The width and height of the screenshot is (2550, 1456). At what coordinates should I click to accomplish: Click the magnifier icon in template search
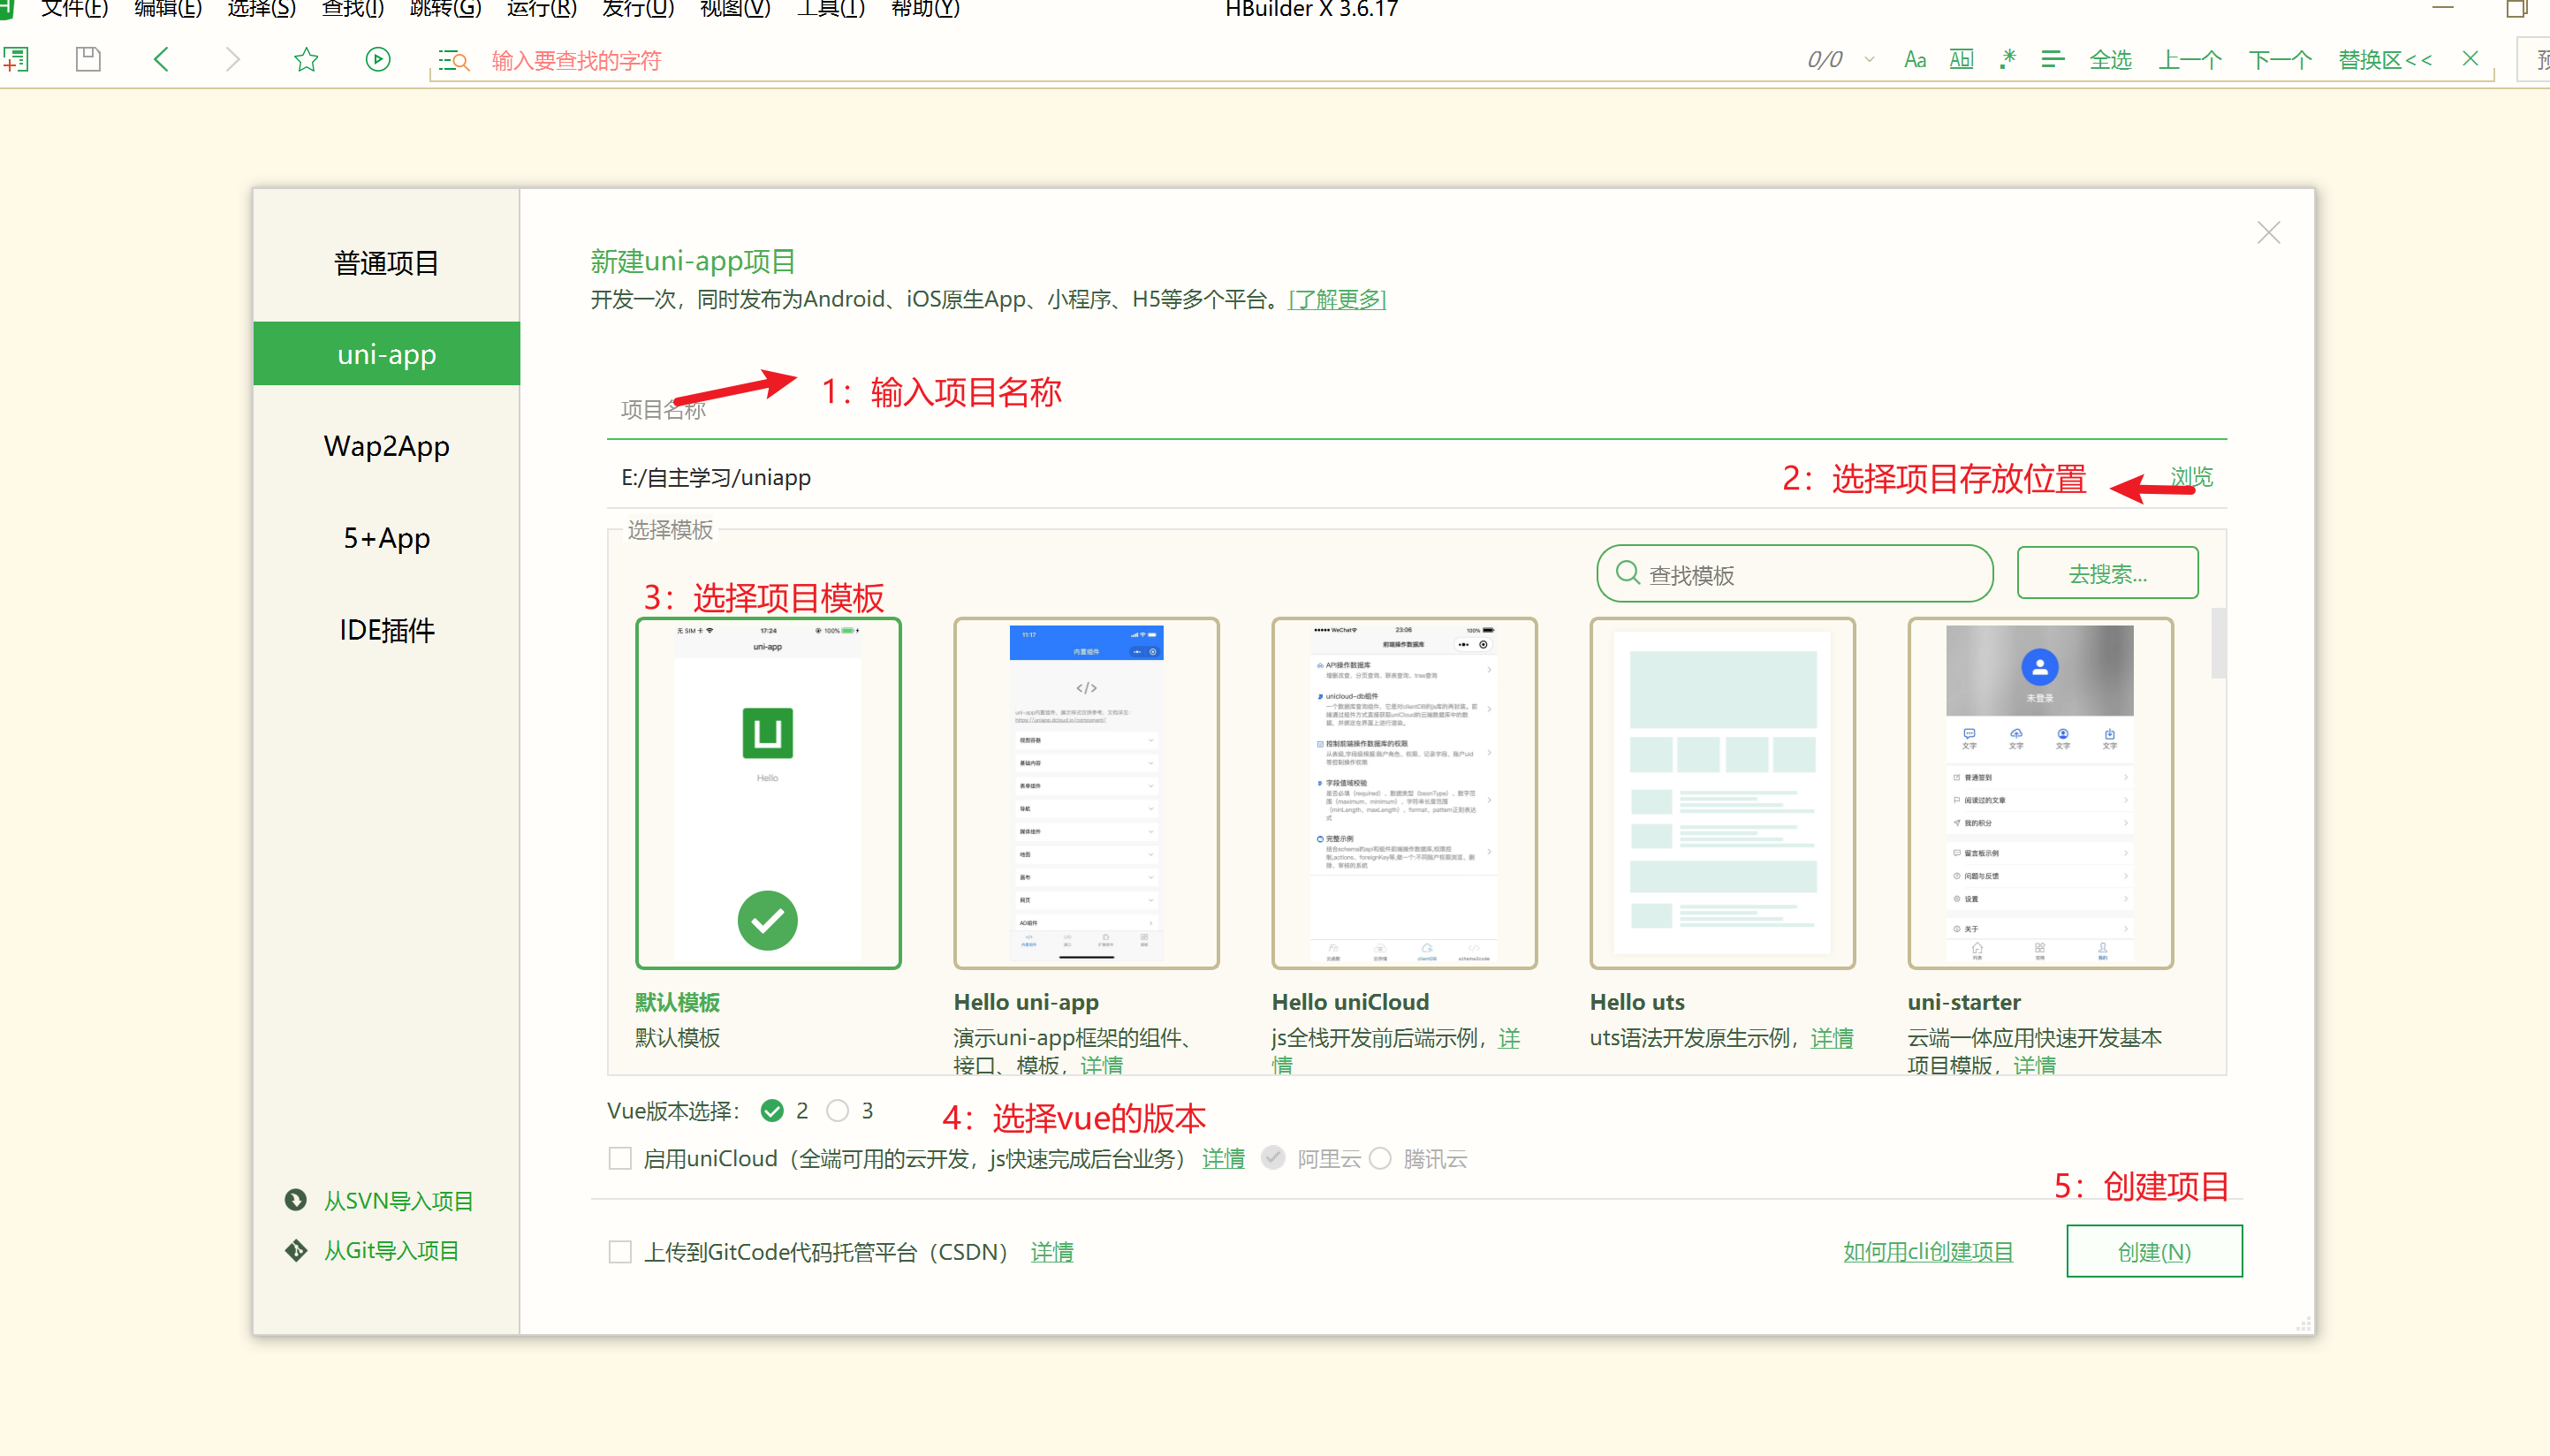click(x=1628, y=573)
